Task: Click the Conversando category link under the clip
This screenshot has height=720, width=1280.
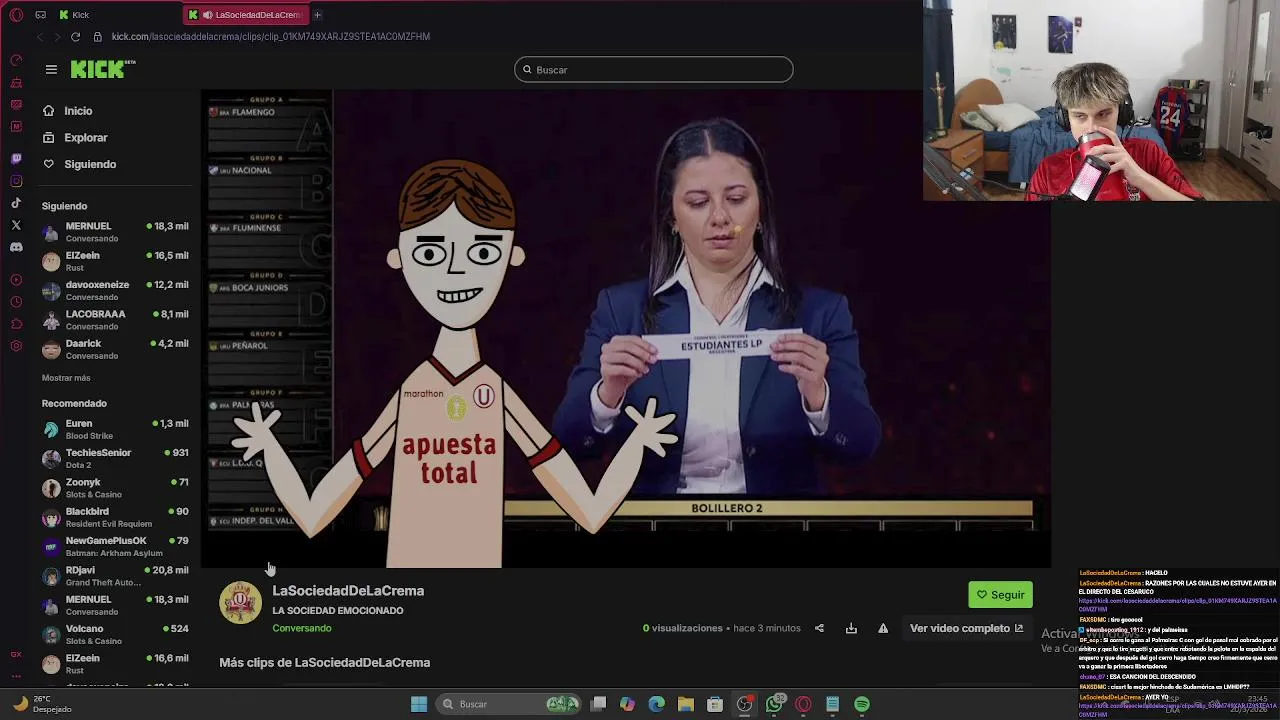Action: pyautogui.click(x=302, y=628)
